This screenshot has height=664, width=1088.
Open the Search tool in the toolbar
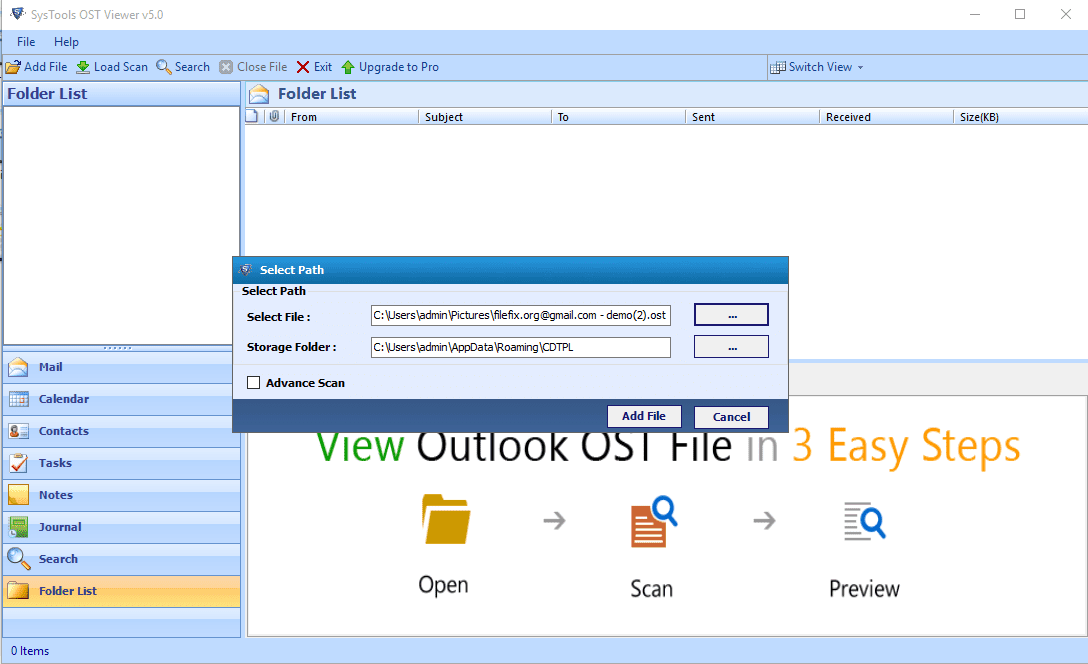click(183, 67)
